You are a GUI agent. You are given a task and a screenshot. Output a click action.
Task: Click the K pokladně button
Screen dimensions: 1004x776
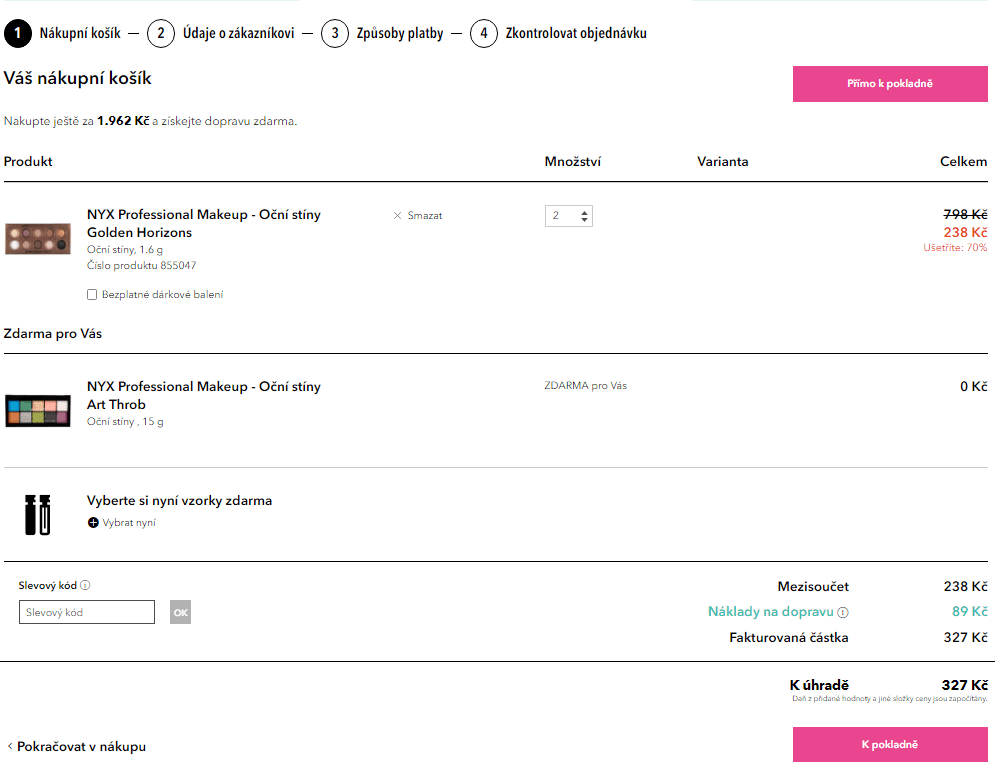pyautogui.click(x=890, y=745)
